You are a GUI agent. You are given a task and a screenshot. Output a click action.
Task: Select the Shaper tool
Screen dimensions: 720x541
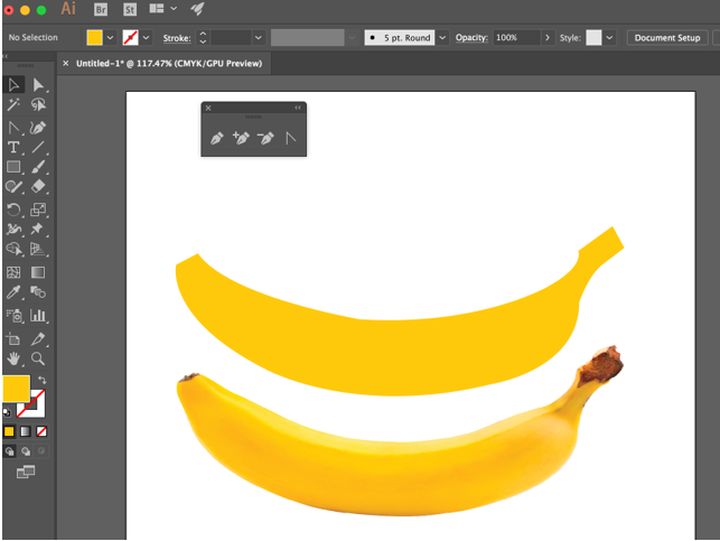pyautogui.click(x=14, y=187)
